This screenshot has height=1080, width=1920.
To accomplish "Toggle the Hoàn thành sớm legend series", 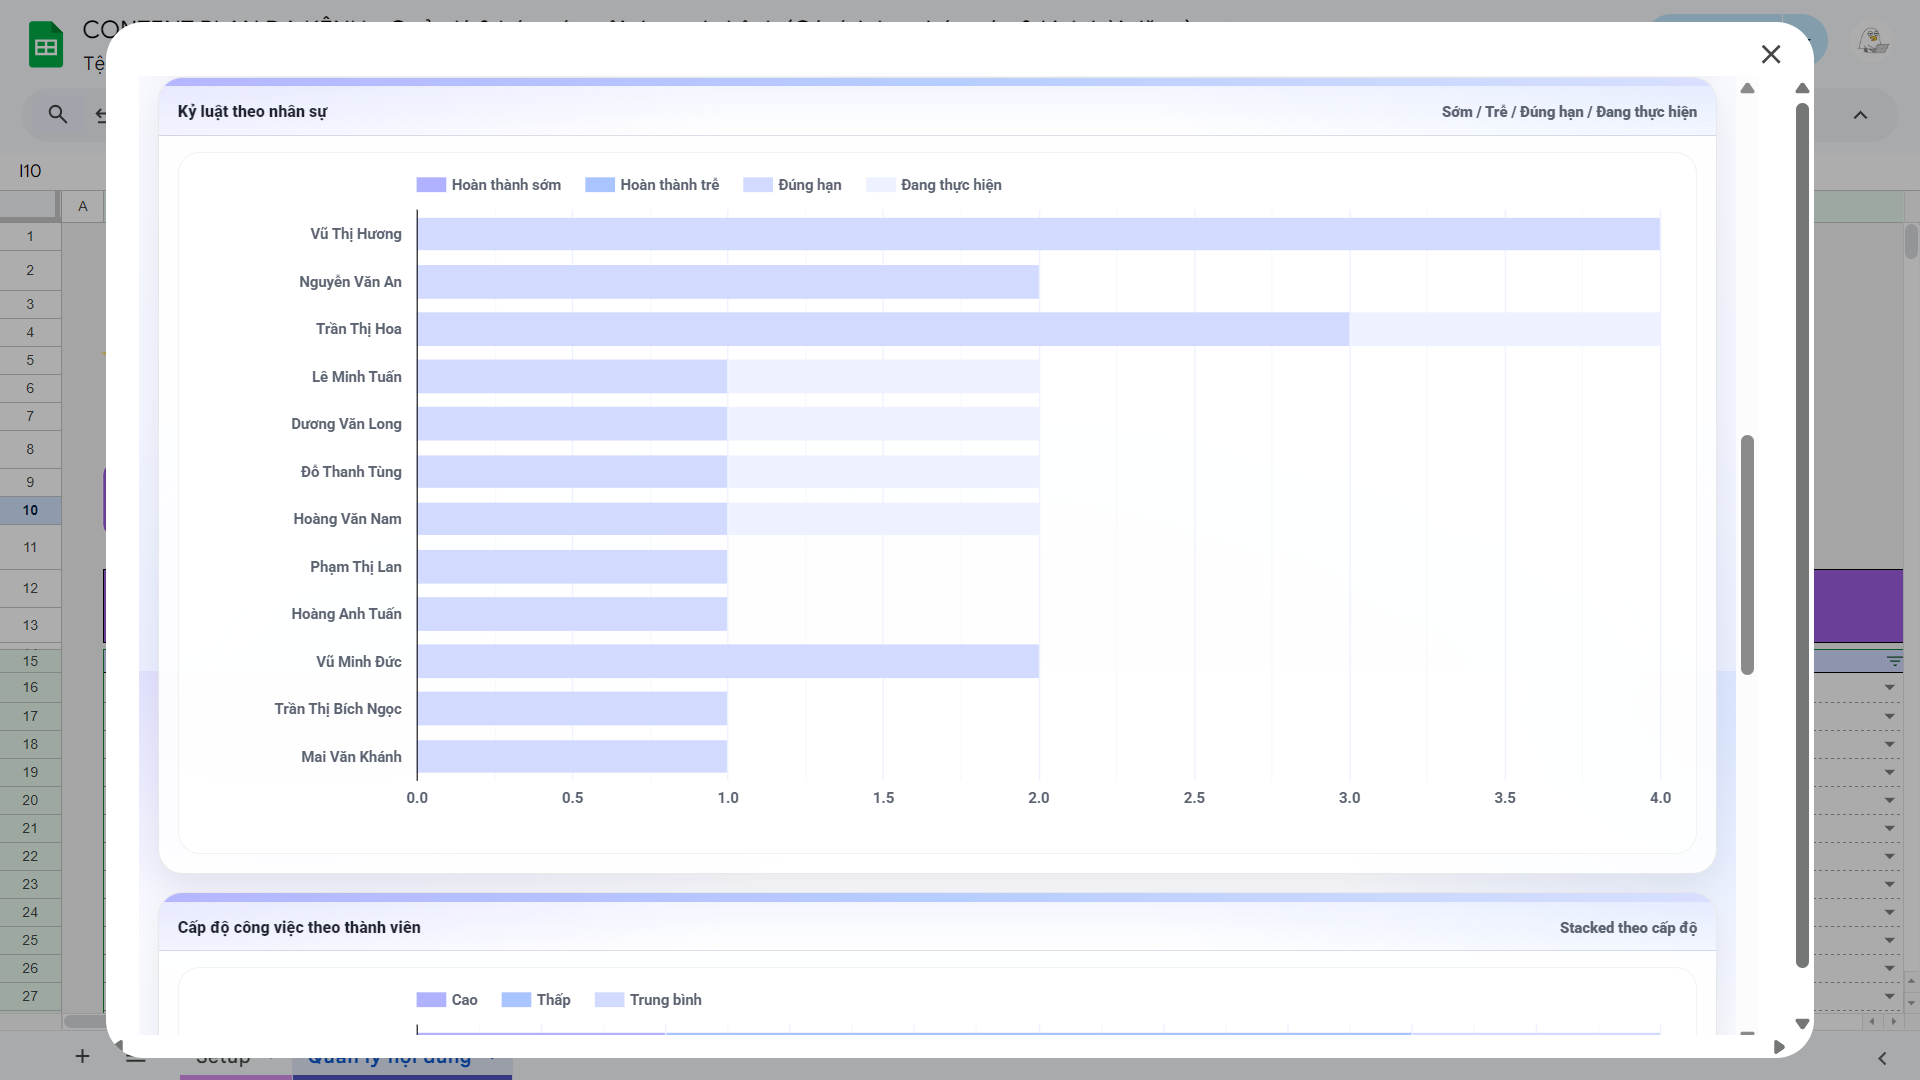I will click(488, 185).
